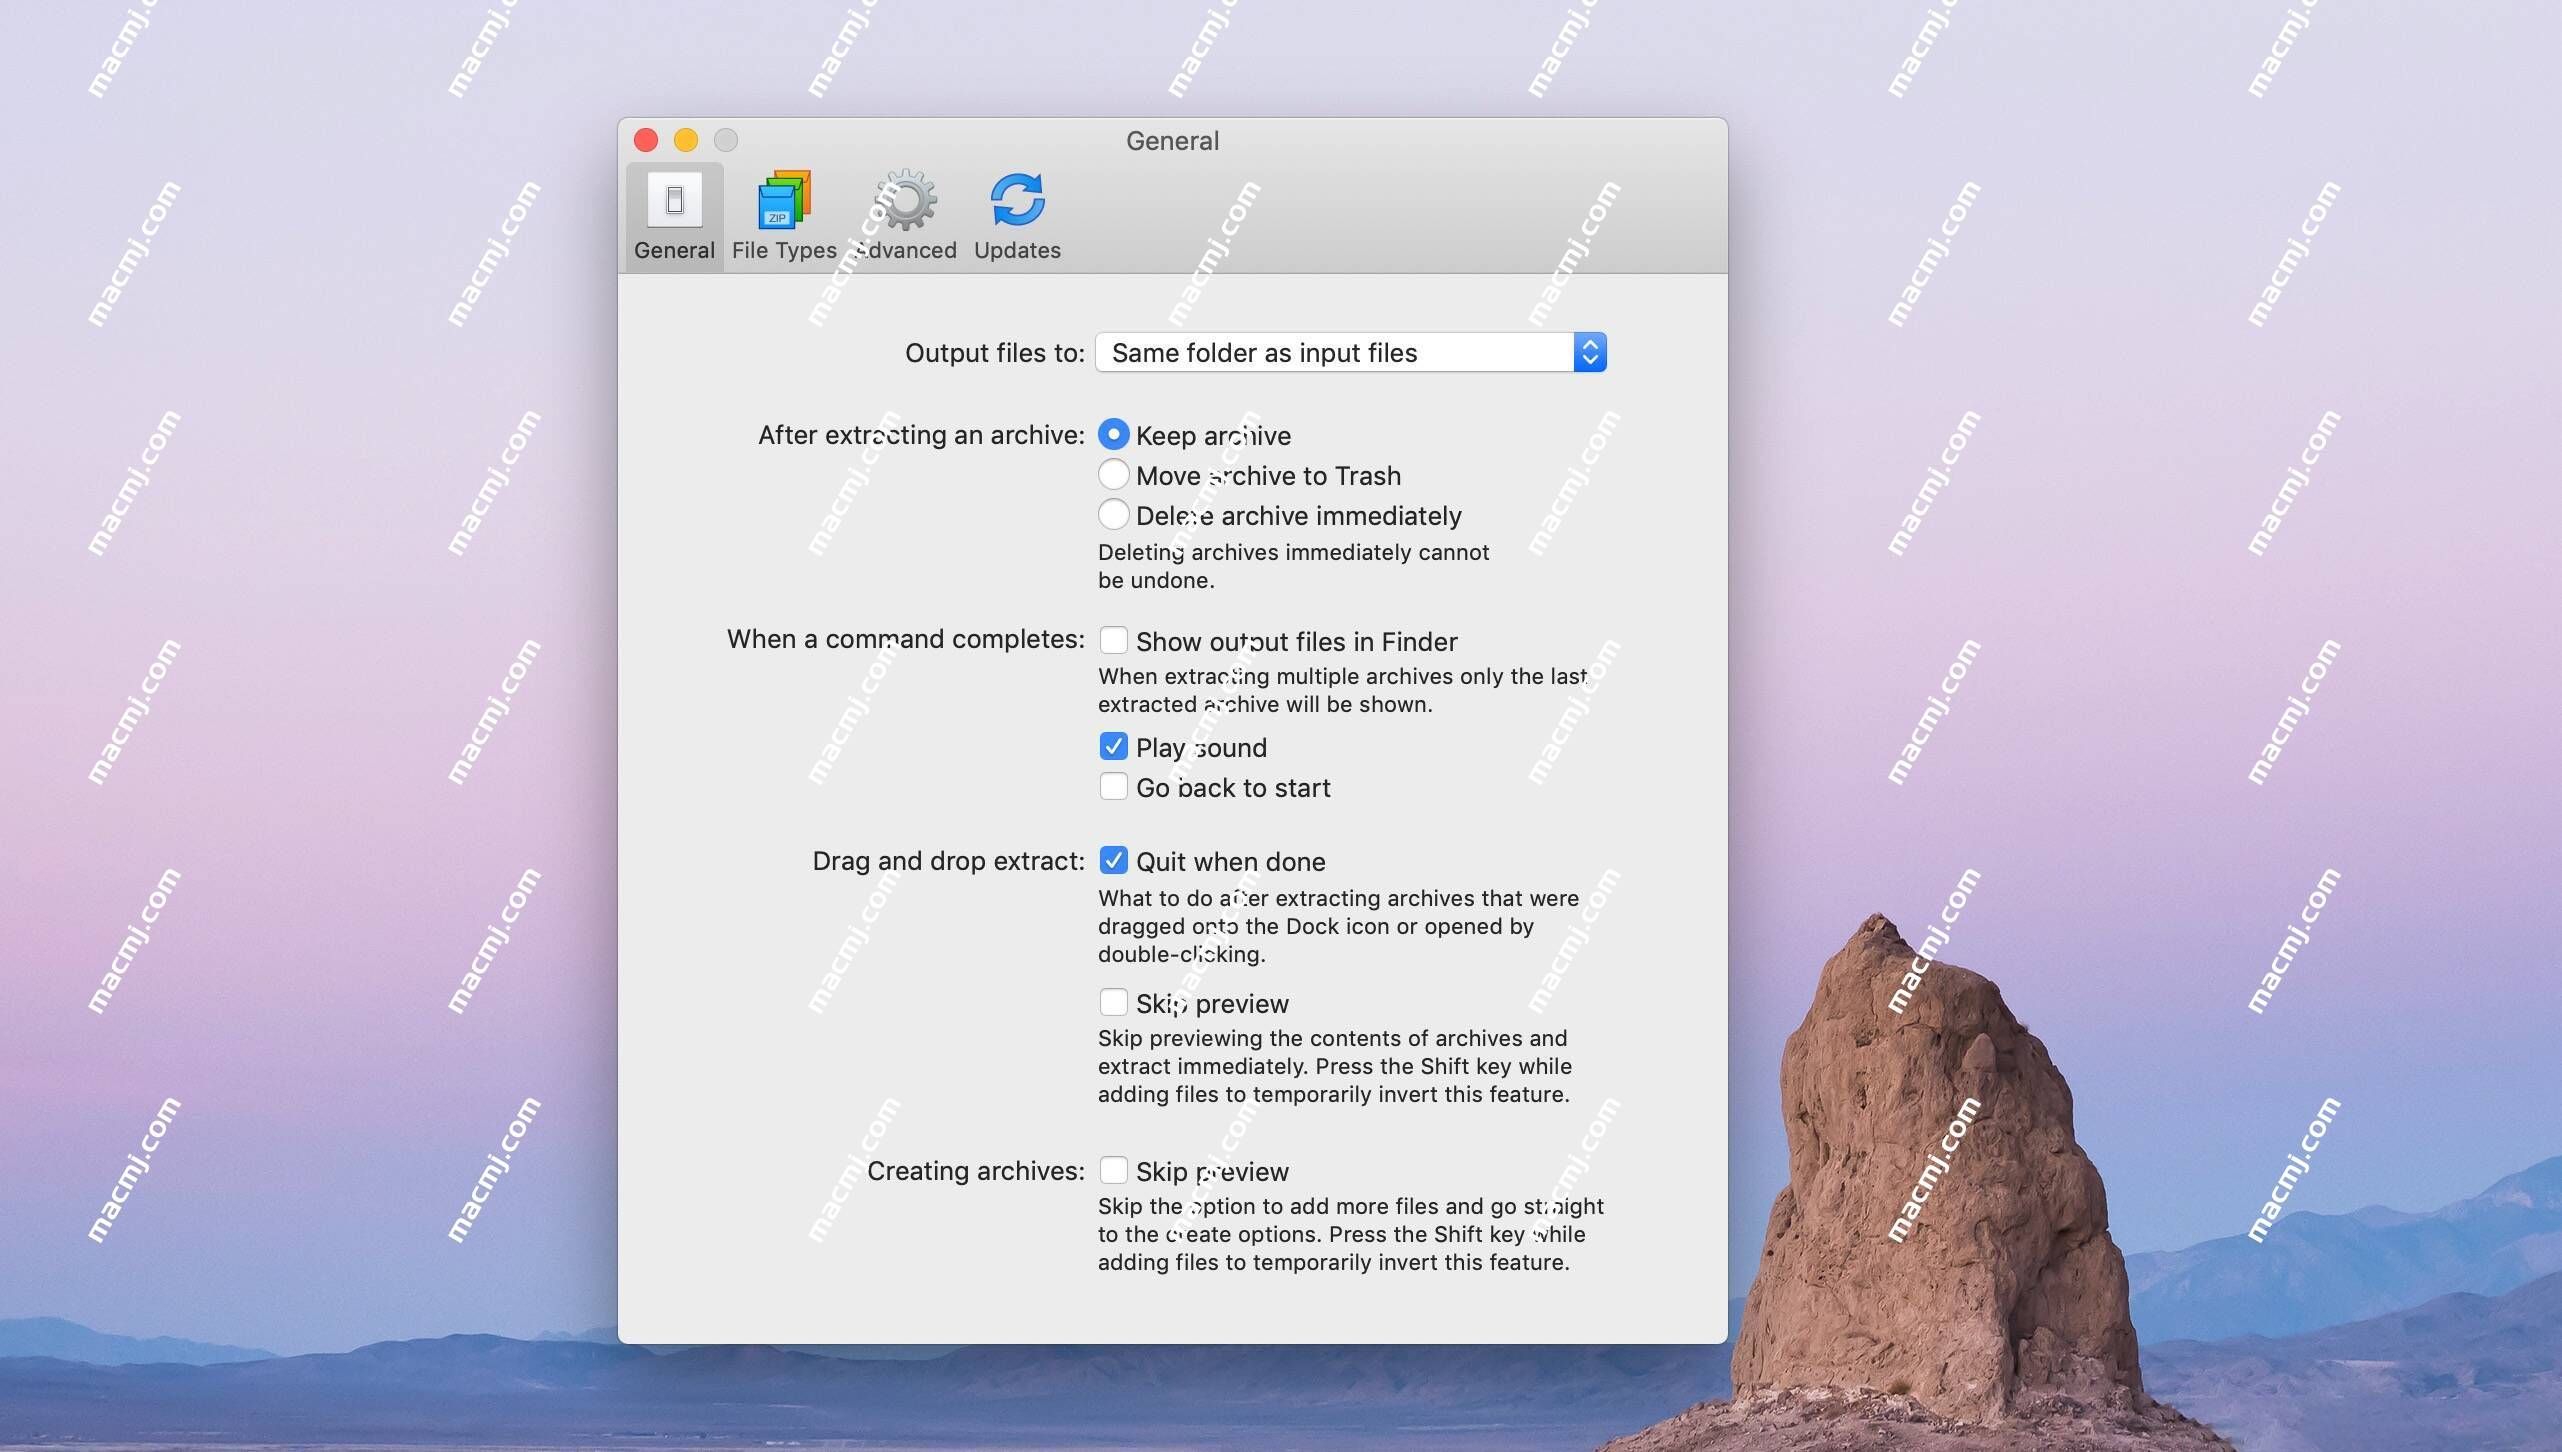Switch to the Updates tab label
The height and width of the screenshot is (1452, 2562).
[x=1017, y=250]
